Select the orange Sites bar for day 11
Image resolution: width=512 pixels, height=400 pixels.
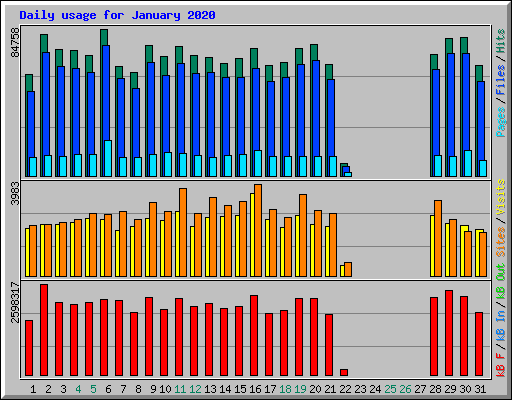[183, 232]
